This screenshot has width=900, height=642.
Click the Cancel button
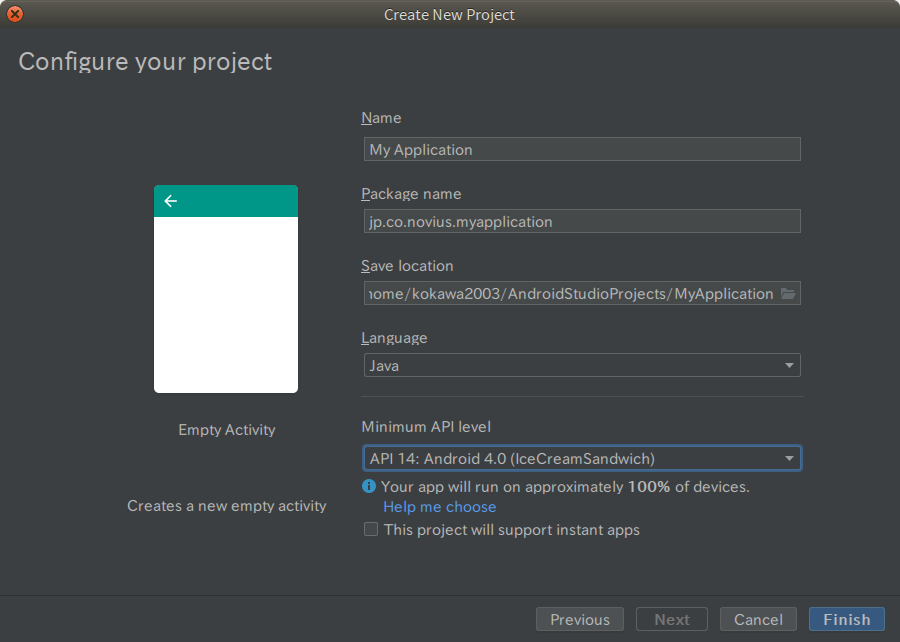pos(758,620)
